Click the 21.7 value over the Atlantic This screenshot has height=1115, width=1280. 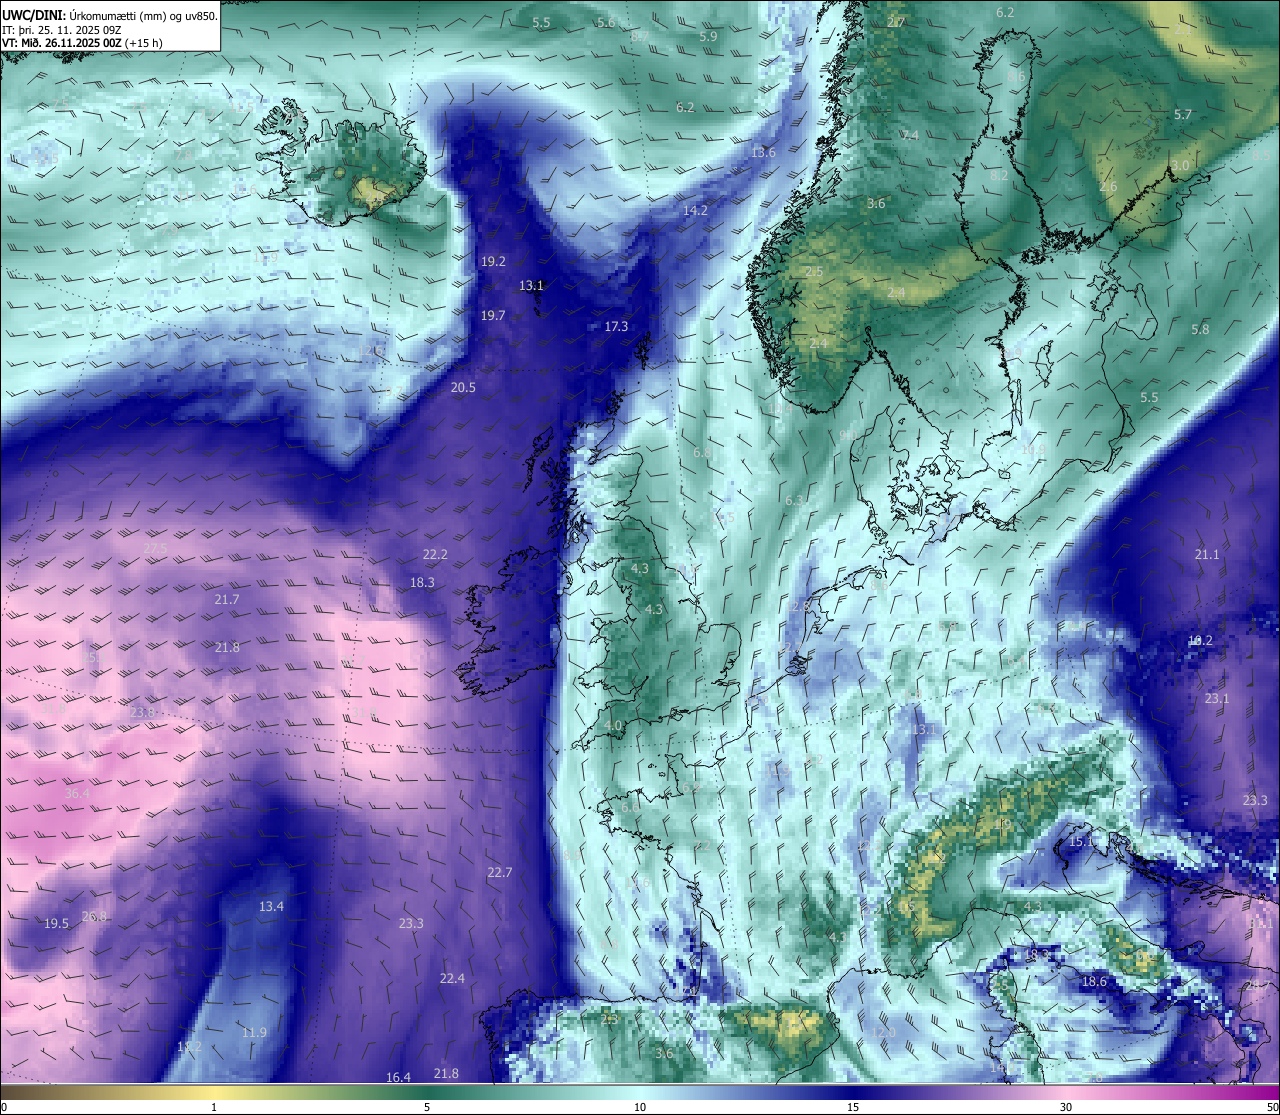(227, 599)
